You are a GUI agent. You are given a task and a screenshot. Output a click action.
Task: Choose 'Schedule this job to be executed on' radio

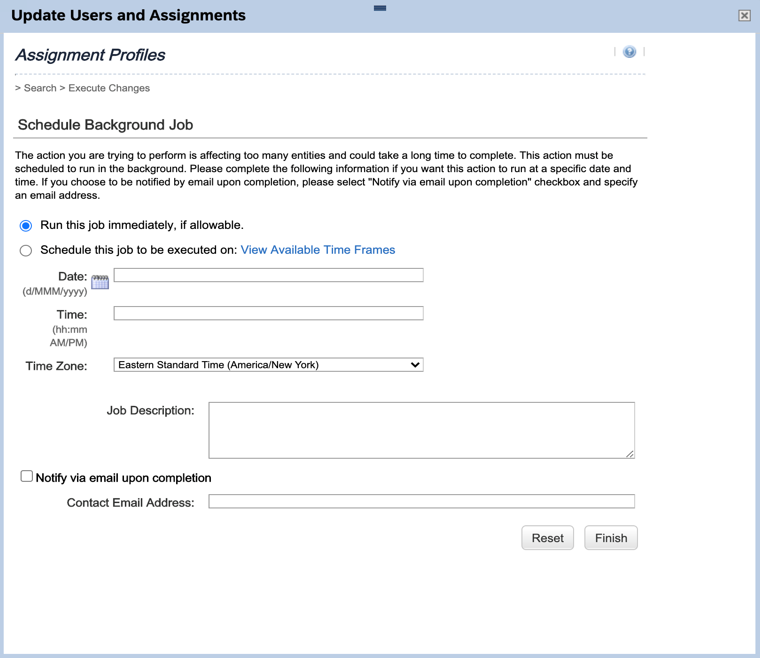26,251
